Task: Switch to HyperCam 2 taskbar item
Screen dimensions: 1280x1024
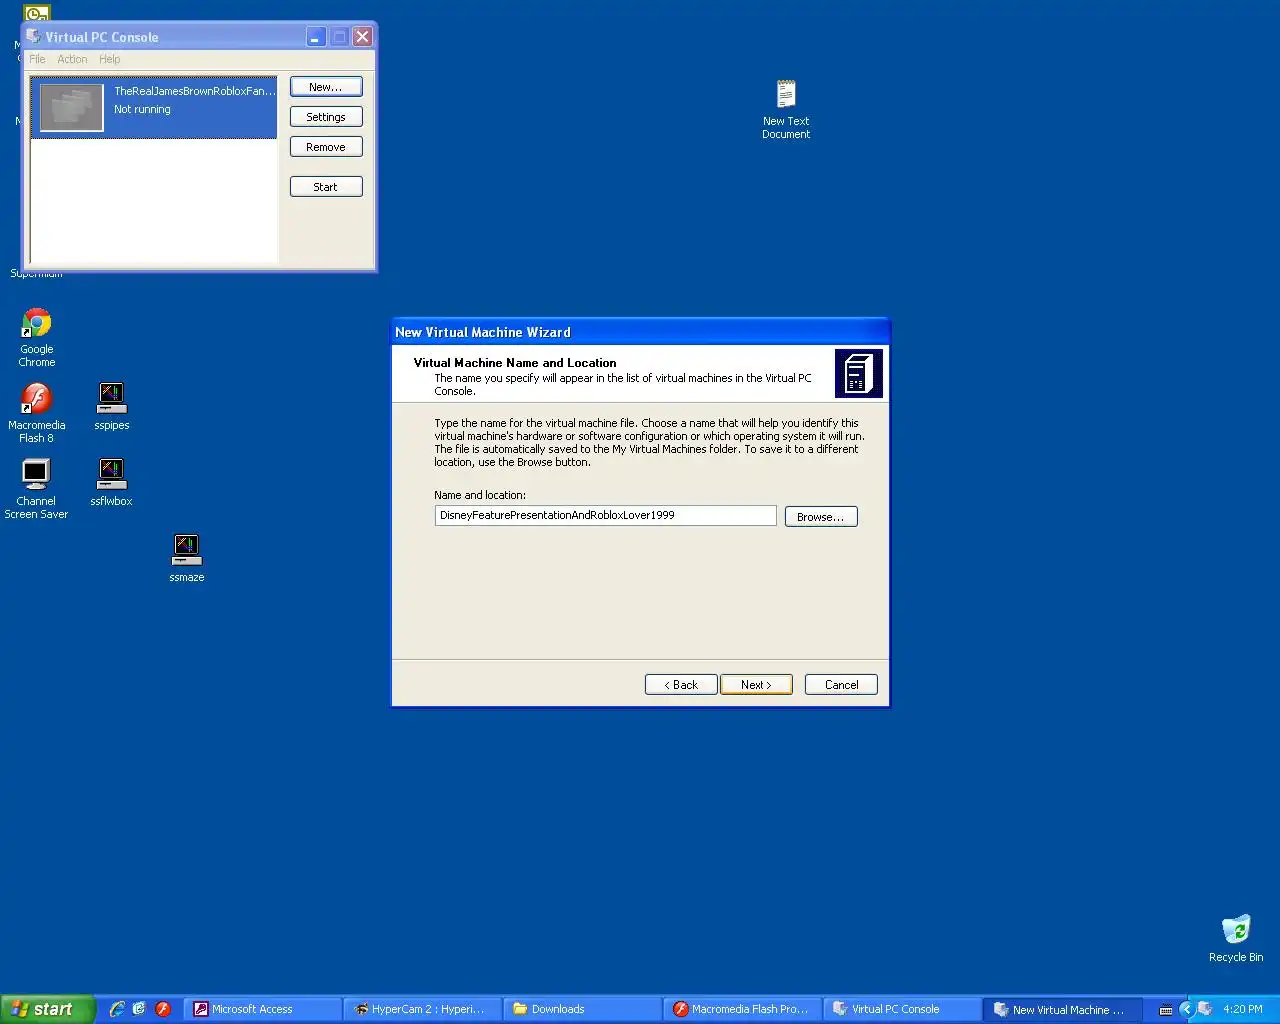Action: (421, 1009)
